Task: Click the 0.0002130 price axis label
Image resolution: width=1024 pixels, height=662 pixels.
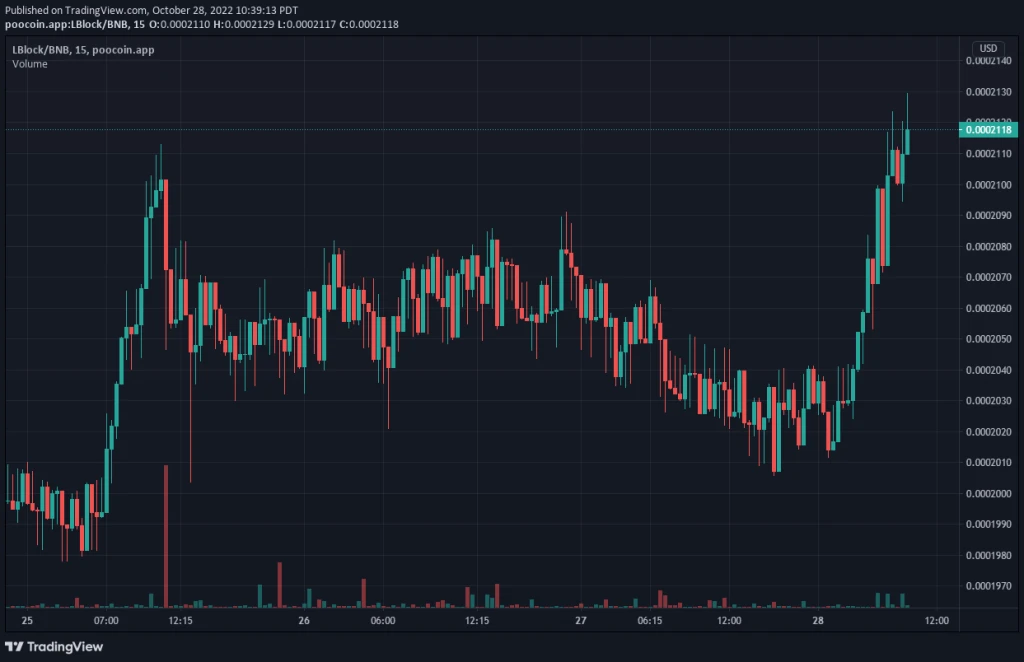Action: click(x=988, y=92)
